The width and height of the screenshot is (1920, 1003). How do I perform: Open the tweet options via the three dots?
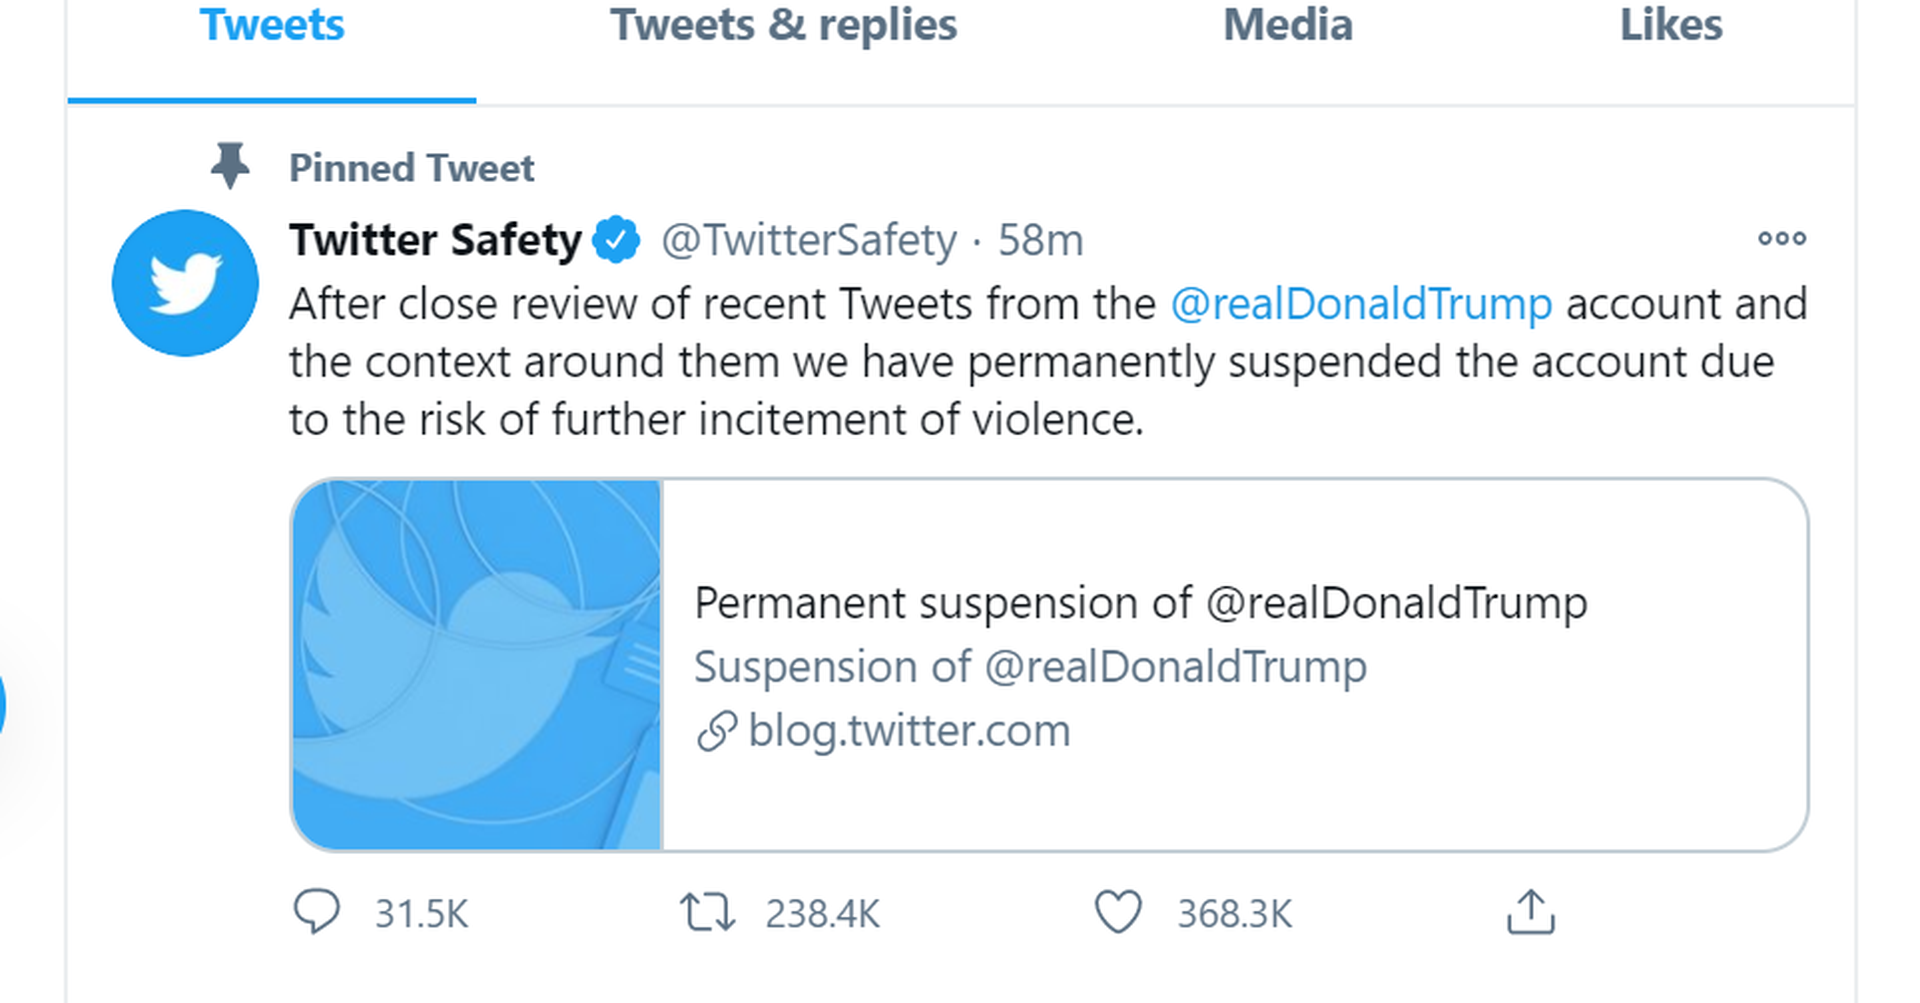click(1782, 239)
